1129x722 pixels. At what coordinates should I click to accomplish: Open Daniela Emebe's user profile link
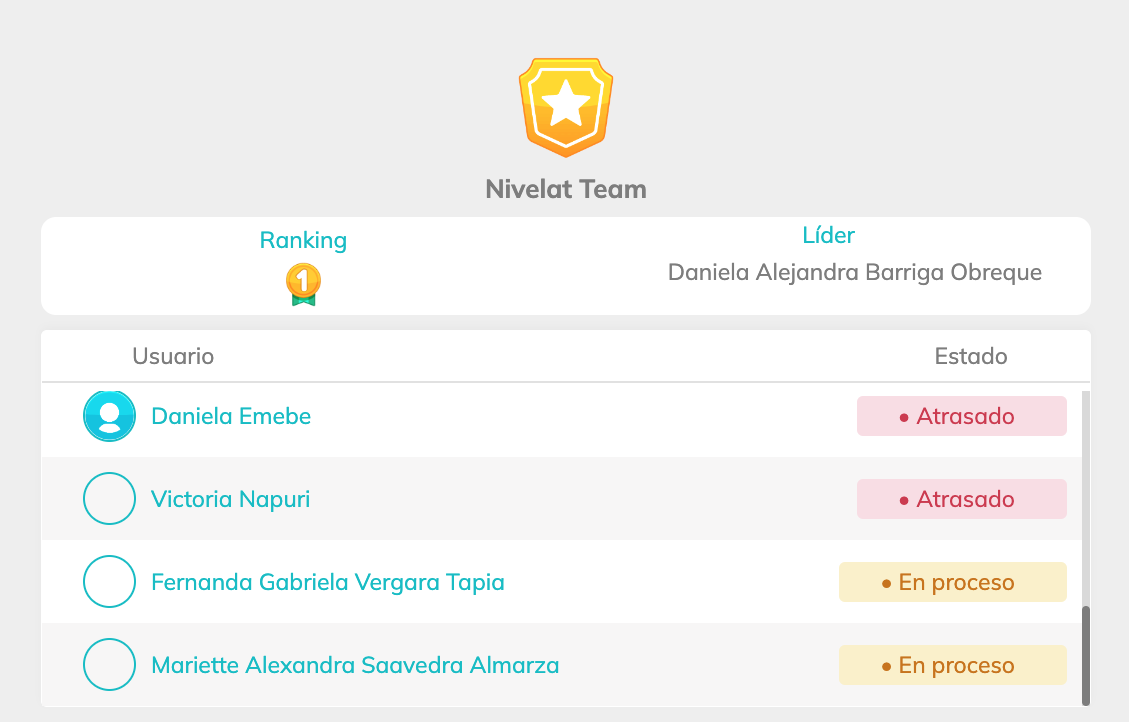tap(231, 416)
